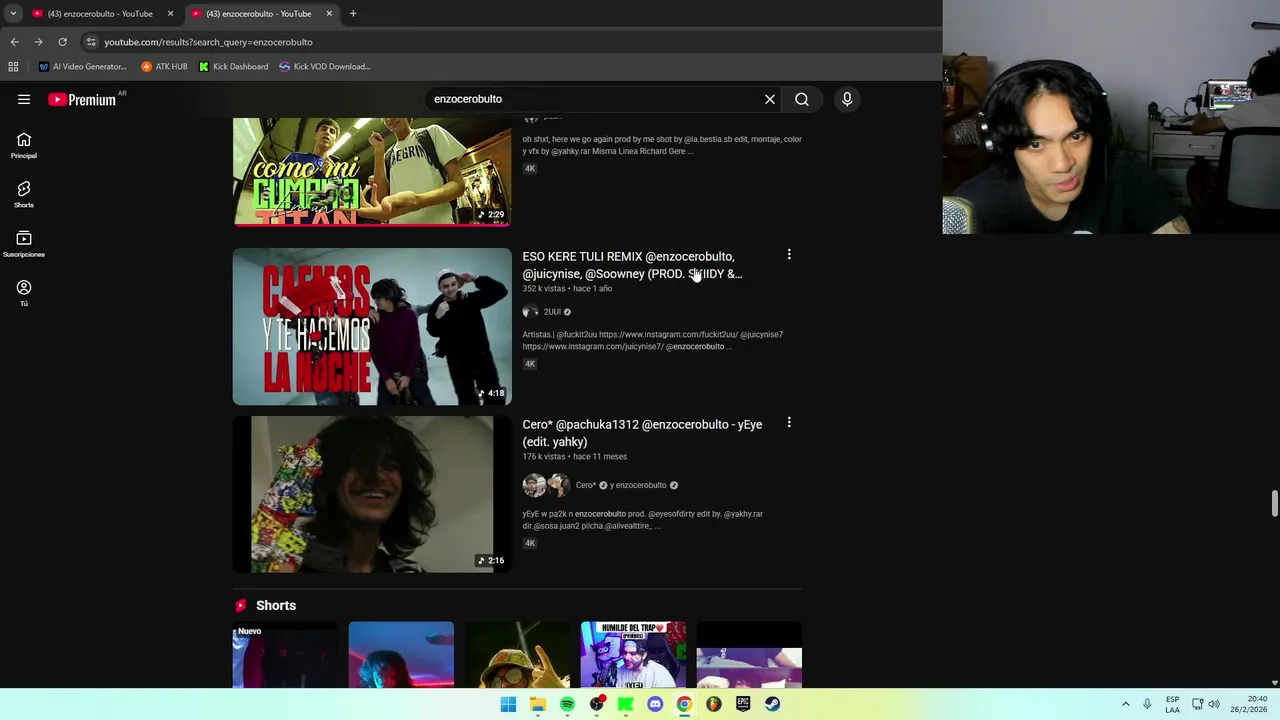Open Steam from the taskbar
This screenshot has width=1280, height=720.
[x=772, y=704]
